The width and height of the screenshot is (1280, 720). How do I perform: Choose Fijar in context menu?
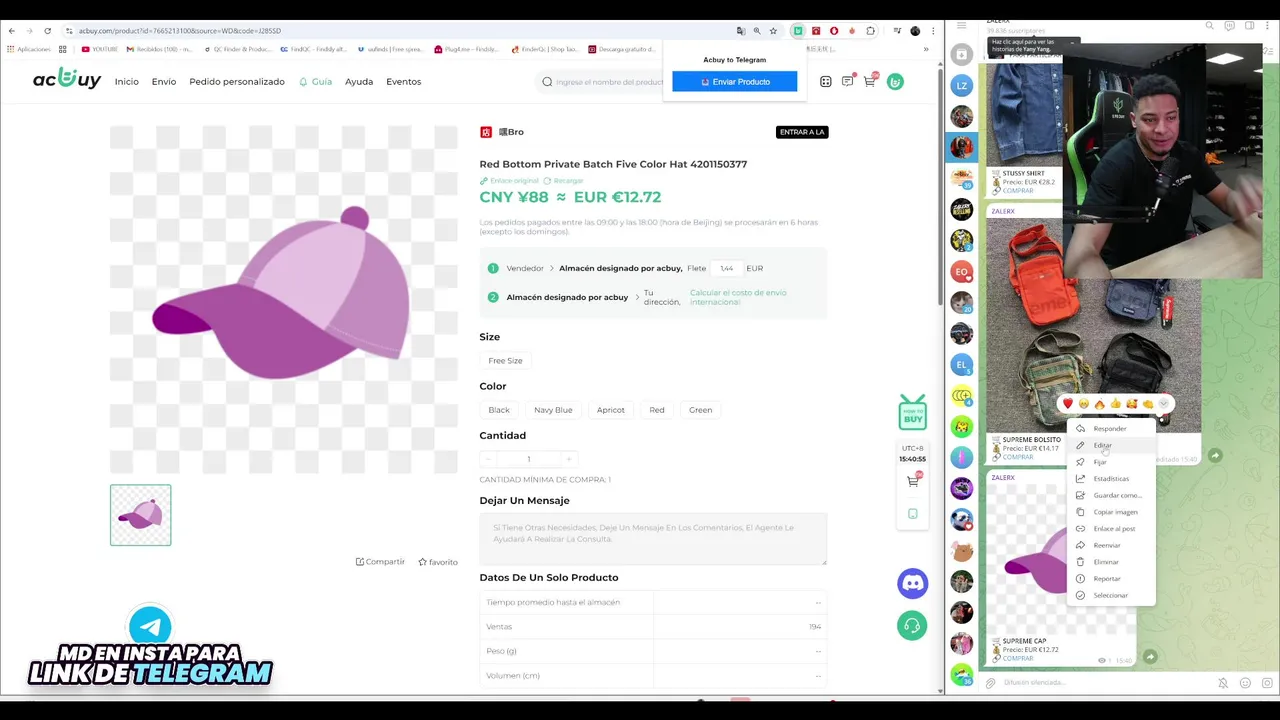point(1111,462)
